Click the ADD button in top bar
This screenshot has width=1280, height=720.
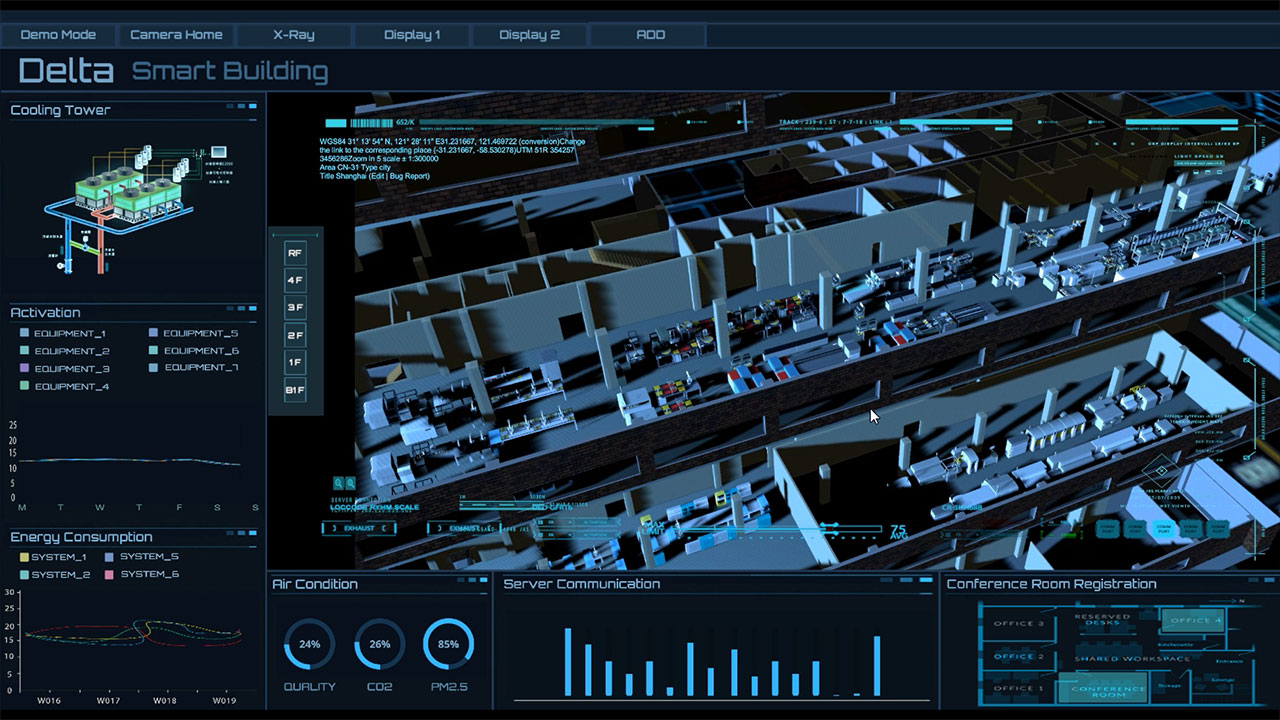650,35
